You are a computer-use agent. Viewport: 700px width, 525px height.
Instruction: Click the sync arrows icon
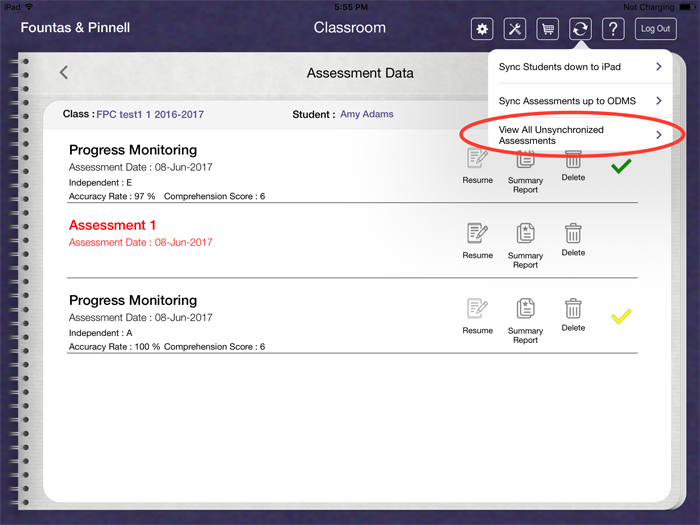(x=580, y=29)
